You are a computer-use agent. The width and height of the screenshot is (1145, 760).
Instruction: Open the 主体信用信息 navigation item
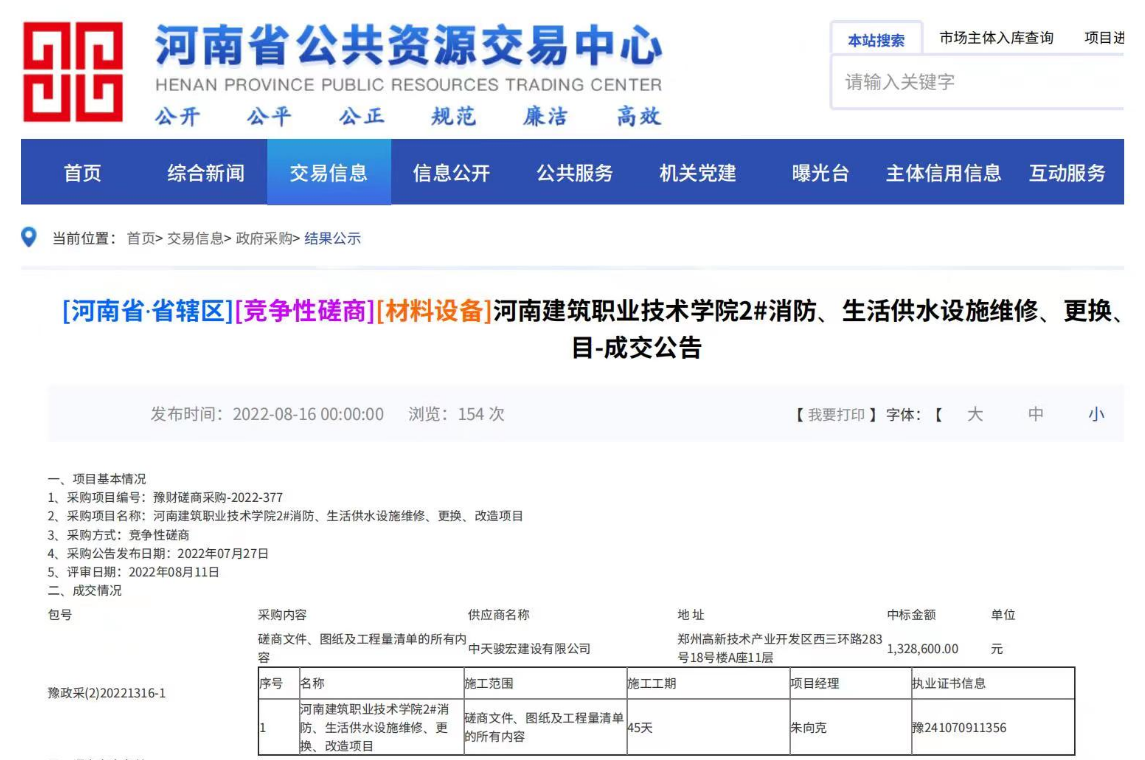click(943, 173)
